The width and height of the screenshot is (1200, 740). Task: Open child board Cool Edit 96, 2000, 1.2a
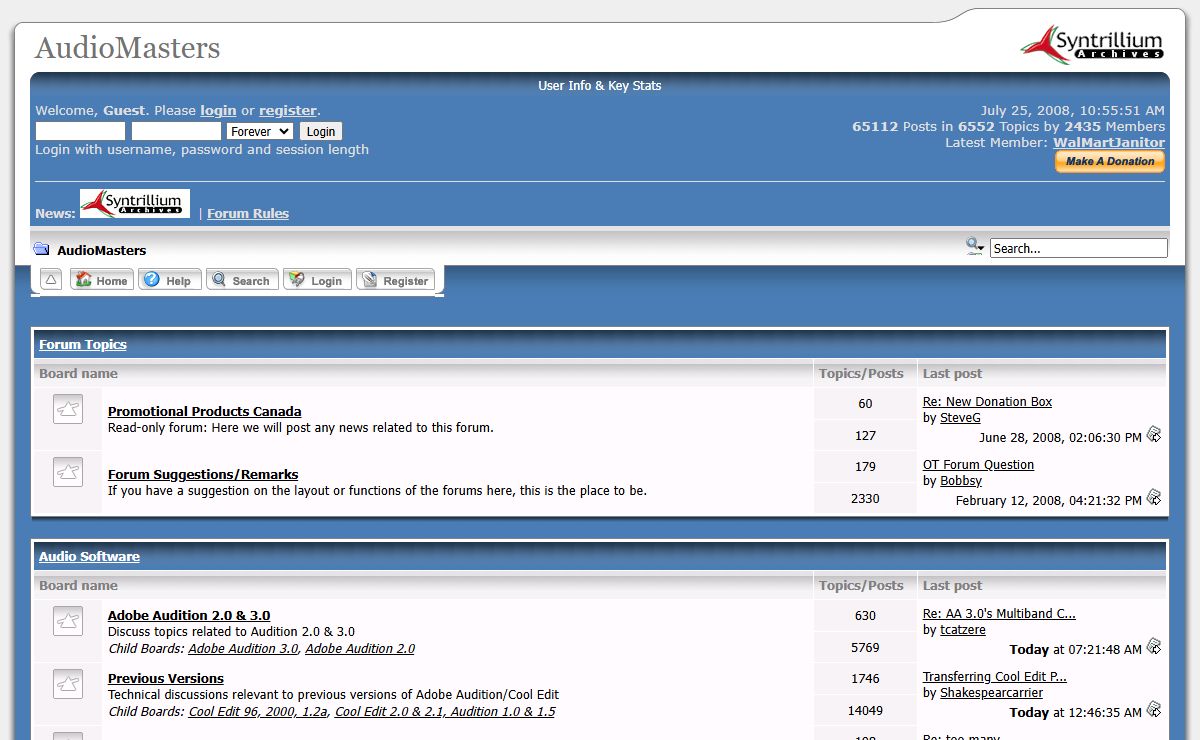pos(258,711)
